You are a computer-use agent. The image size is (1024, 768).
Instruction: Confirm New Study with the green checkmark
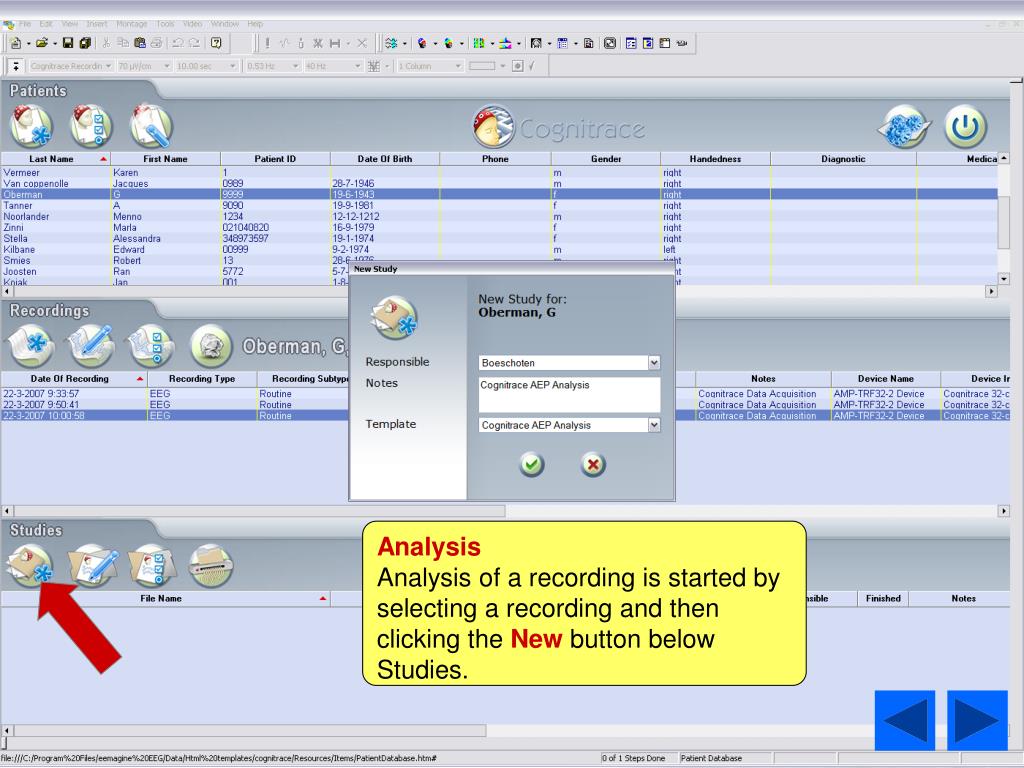pyautogui.click(x=532, y=464)
